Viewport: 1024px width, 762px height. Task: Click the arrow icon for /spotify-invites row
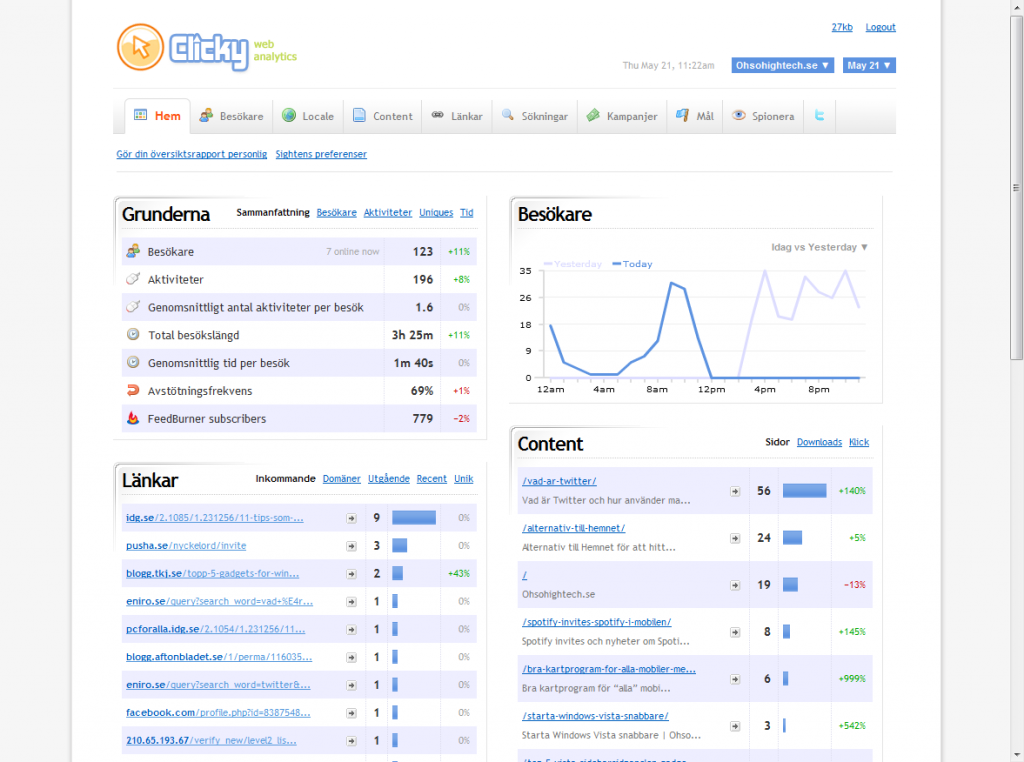(x=735, y=632)
